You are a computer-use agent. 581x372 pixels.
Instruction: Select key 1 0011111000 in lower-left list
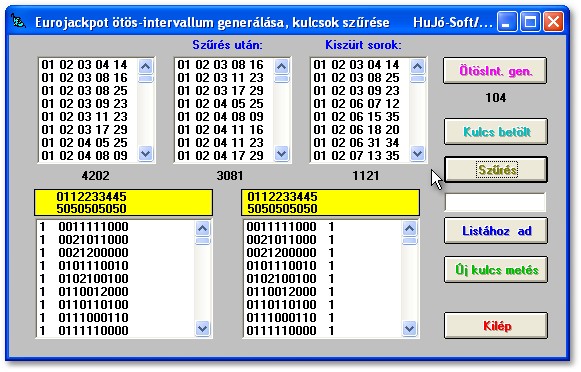coord(116,227)
